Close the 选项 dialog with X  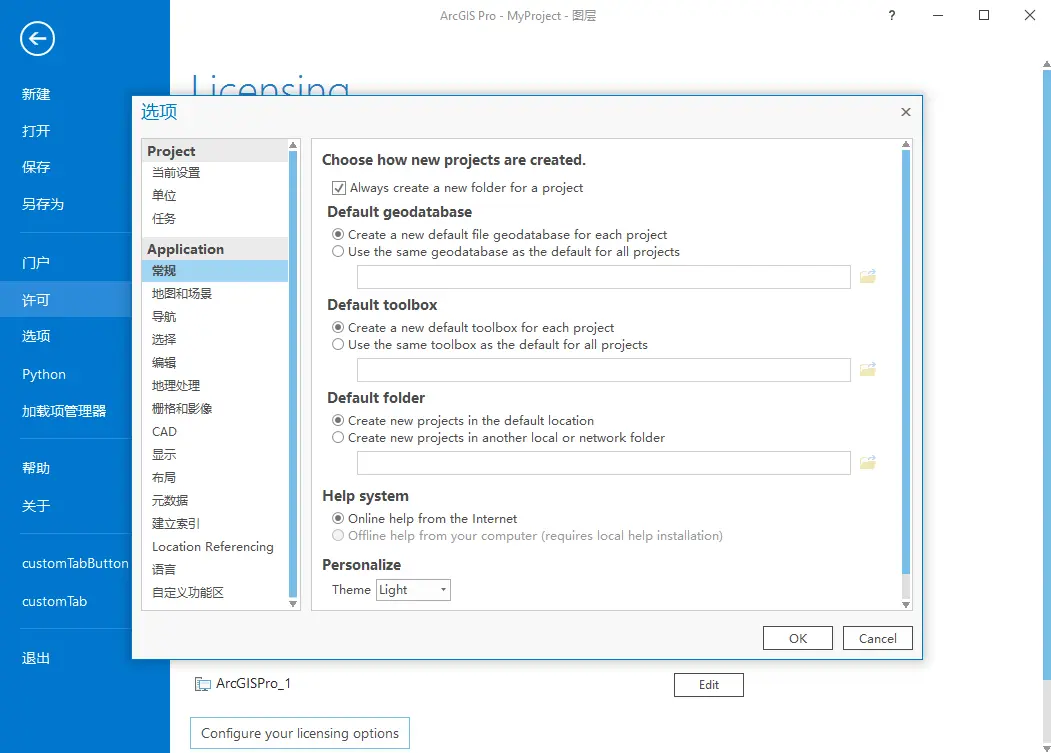(906, 112)
